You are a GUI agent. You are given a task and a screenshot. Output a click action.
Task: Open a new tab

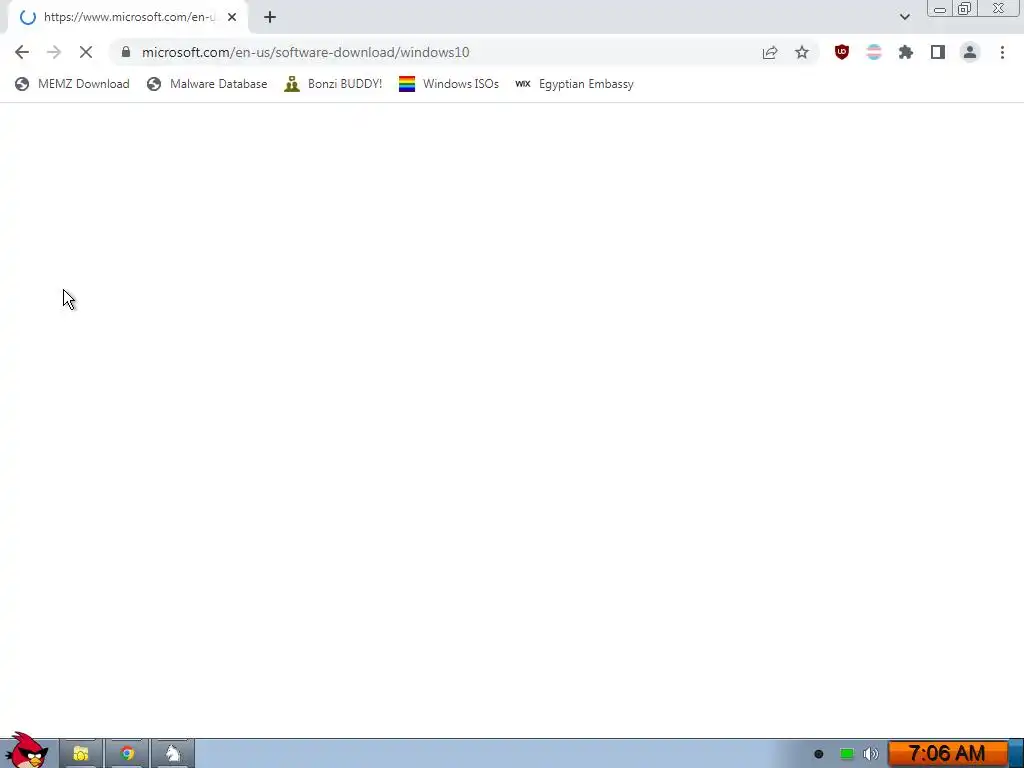click(270, 17)
